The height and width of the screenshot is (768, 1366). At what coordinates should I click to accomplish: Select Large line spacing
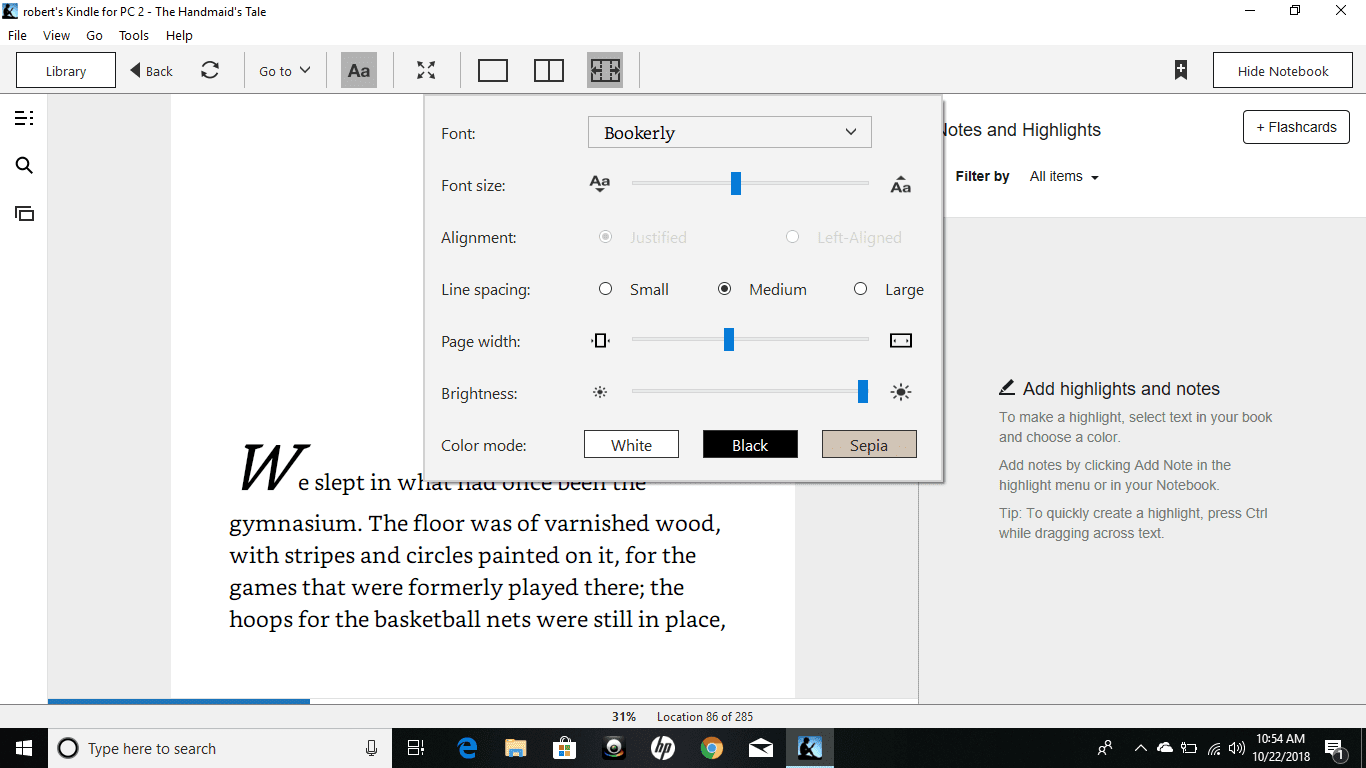coord(860,289)
